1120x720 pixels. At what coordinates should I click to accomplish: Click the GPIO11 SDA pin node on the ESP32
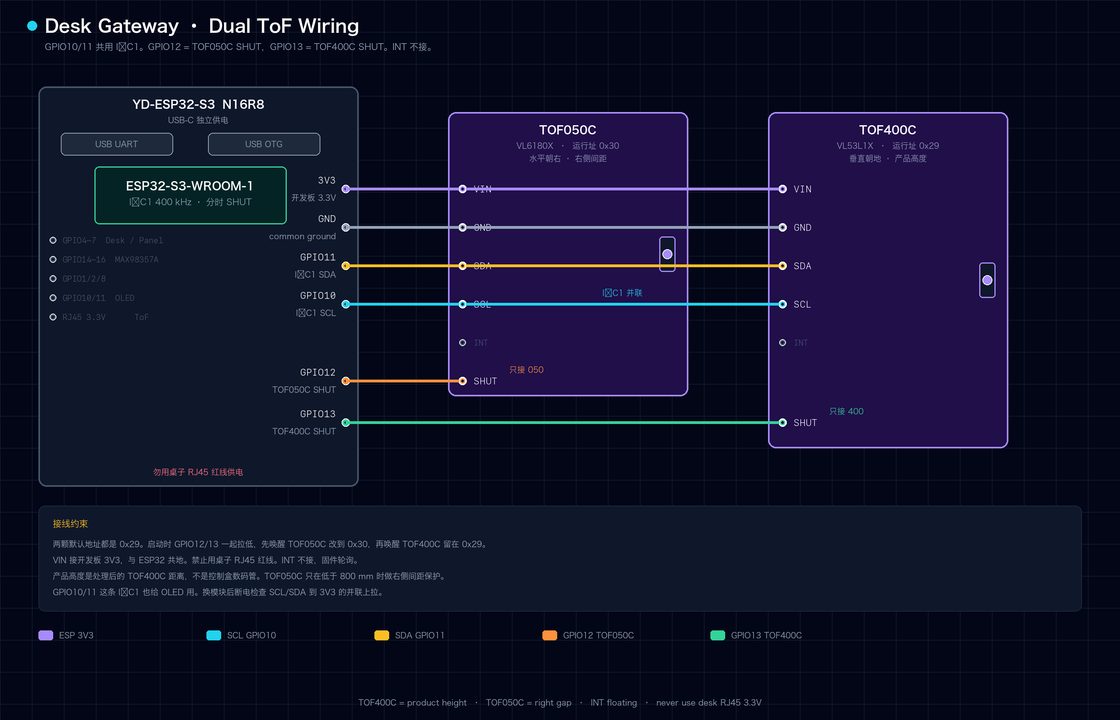(346, 266)
